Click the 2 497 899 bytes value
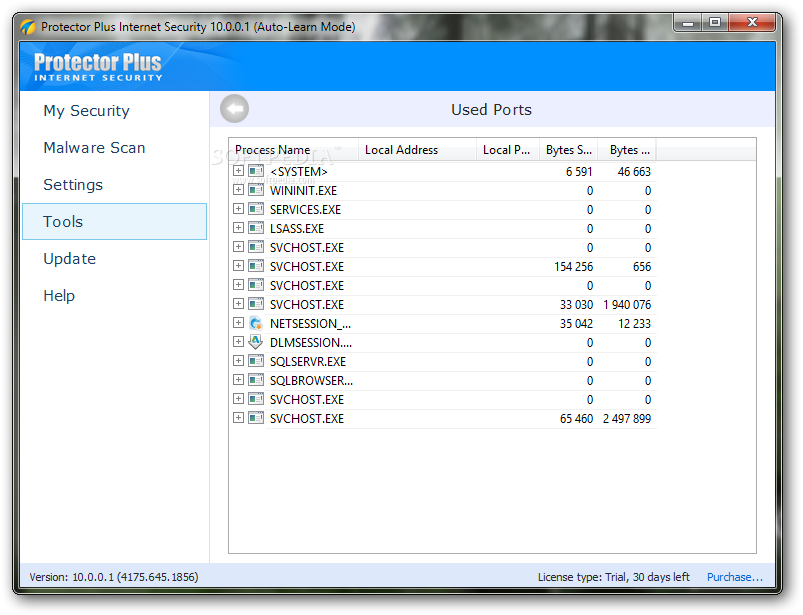The width and height of the screenshot is (803, 615). [x=627, y=418]
